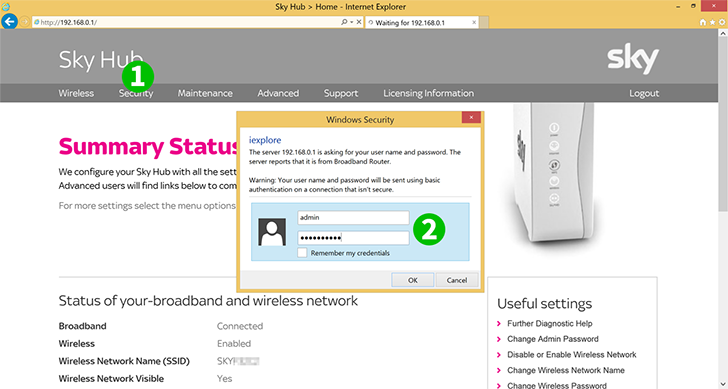Screen dimensions: 728x389
Task: Click the browser Back arrow button
Action: point(9,21)
